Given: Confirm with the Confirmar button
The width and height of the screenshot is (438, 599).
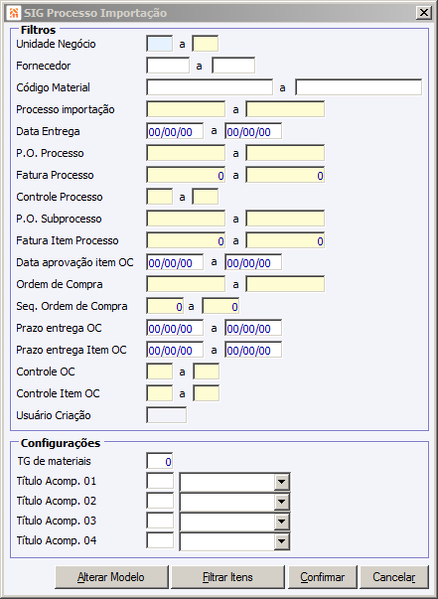Looking at the screenshot, I should [322, 577].
